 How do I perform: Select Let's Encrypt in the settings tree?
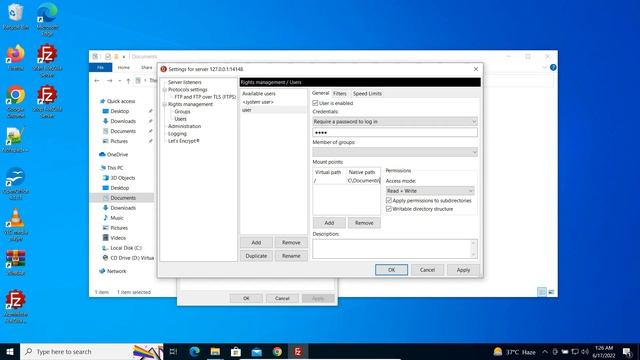click(x=184, y=141)
